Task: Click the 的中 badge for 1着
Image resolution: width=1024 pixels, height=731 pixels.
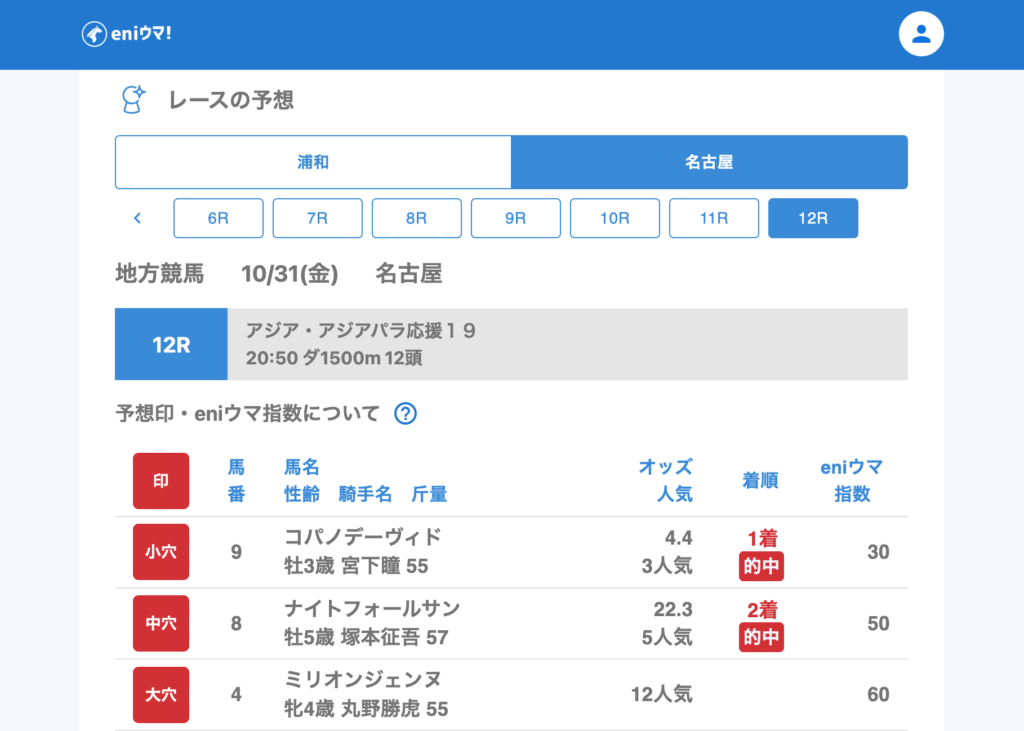Action: click(761, 567)
